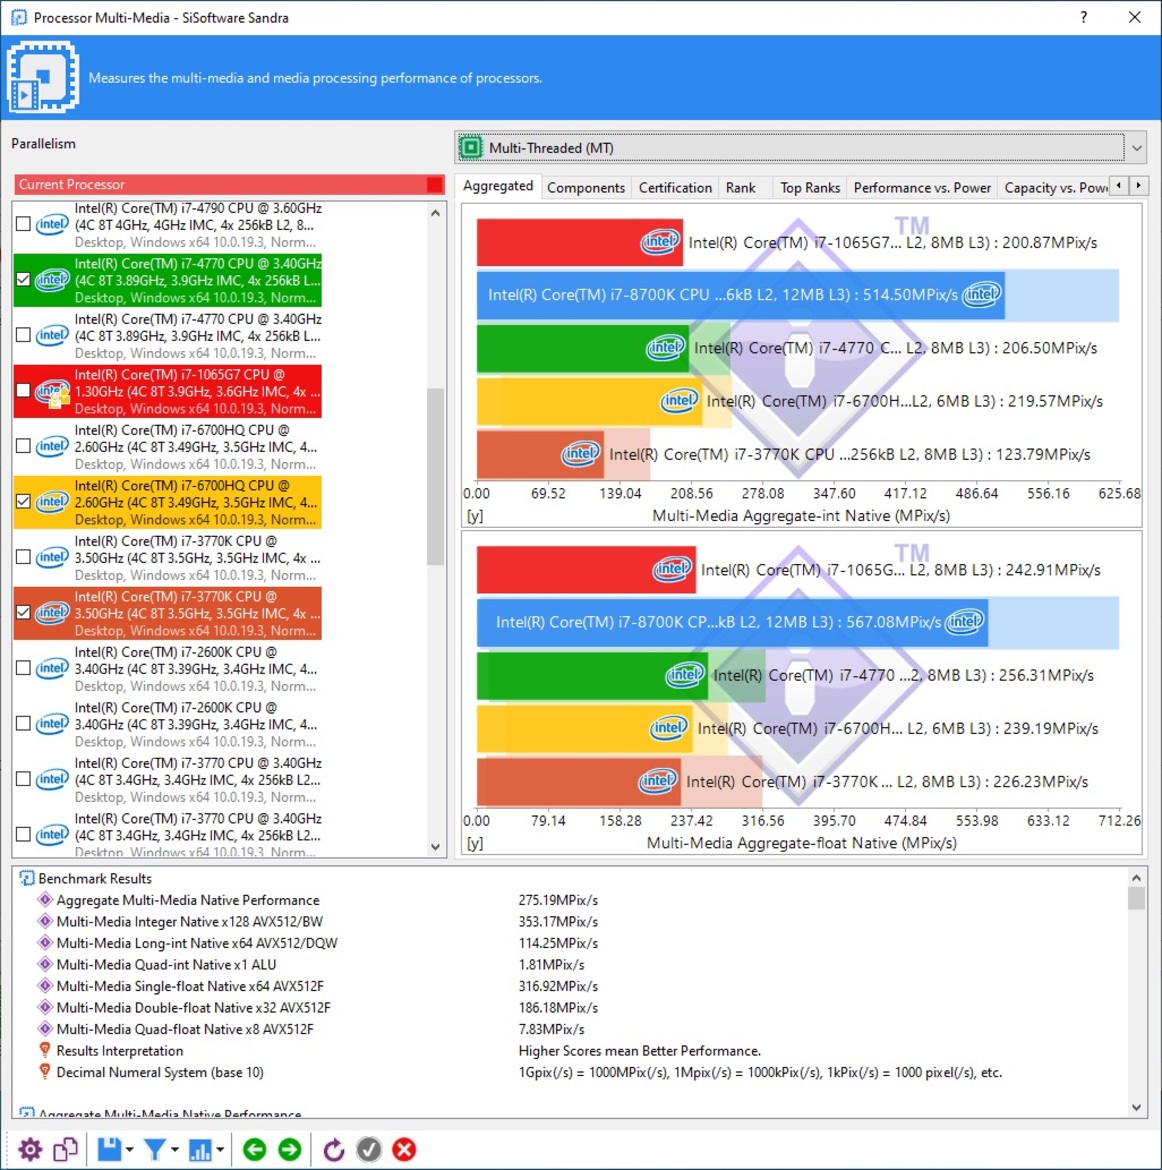The image size is (1162, 1170).
Task: Click the app icon in the title bar
Action: coord(19,17)
